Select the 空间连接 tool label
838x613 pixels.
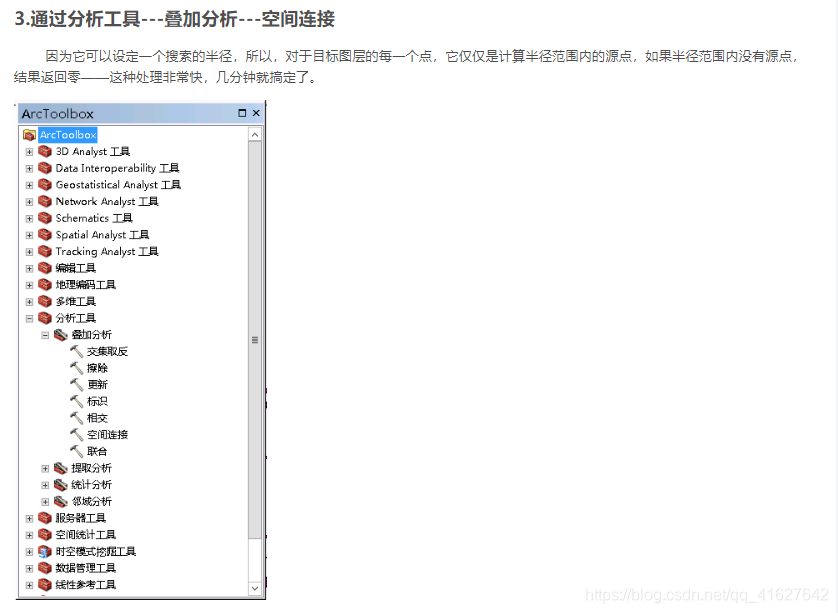click(107, 434)
